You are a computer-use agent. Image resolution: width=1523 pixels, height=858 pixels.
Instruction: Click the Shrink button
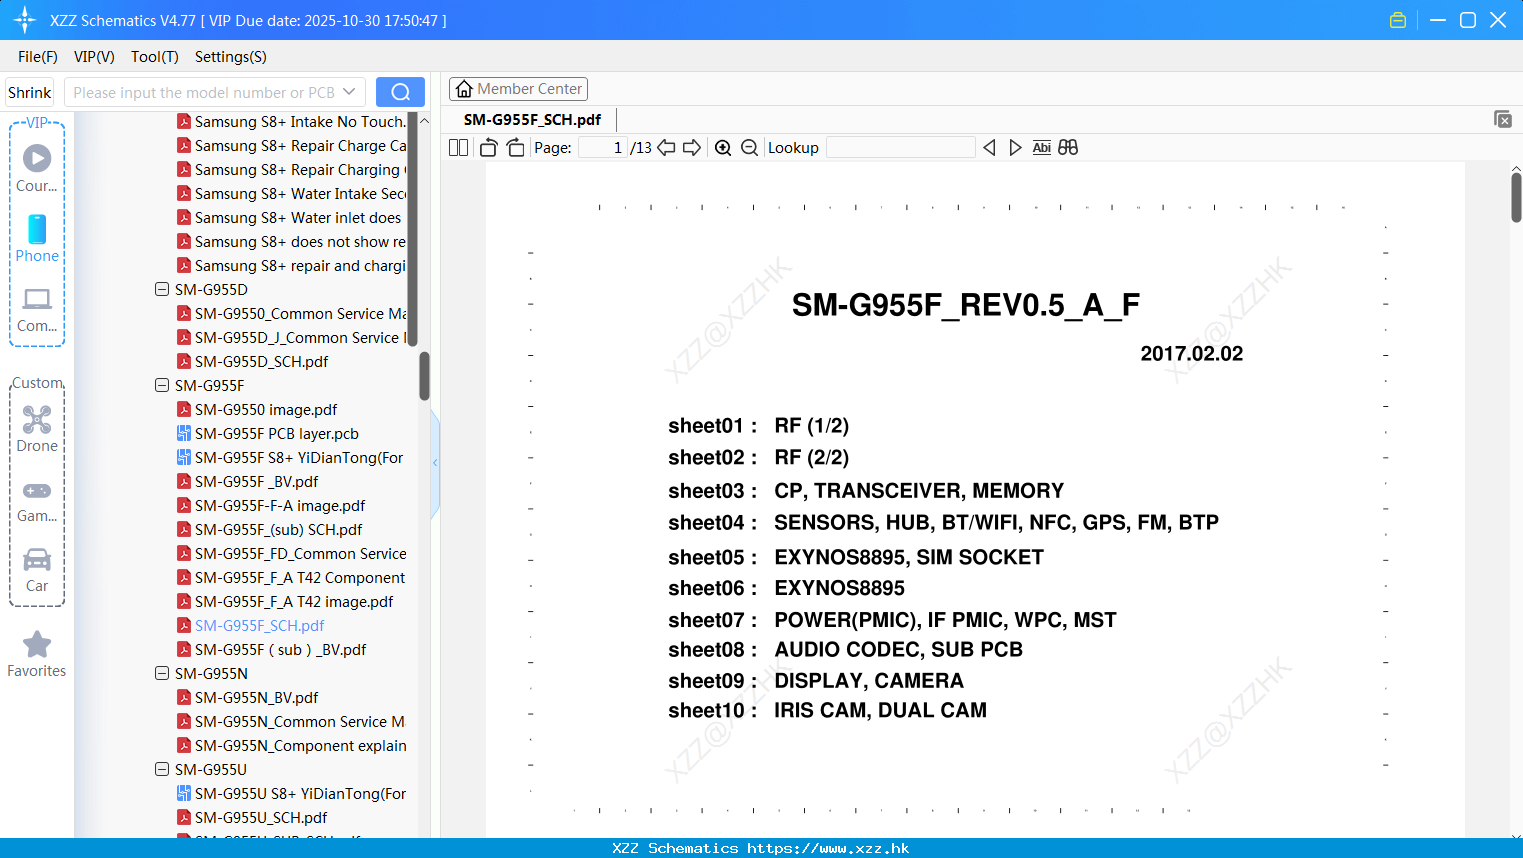tap(30, 92)
